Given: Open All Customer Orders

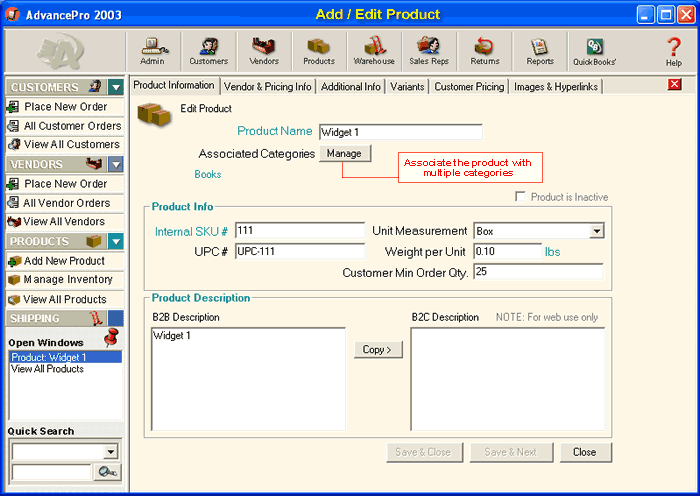Looking at the screenshot, I should pyautogui.click(x=65, y=126).
